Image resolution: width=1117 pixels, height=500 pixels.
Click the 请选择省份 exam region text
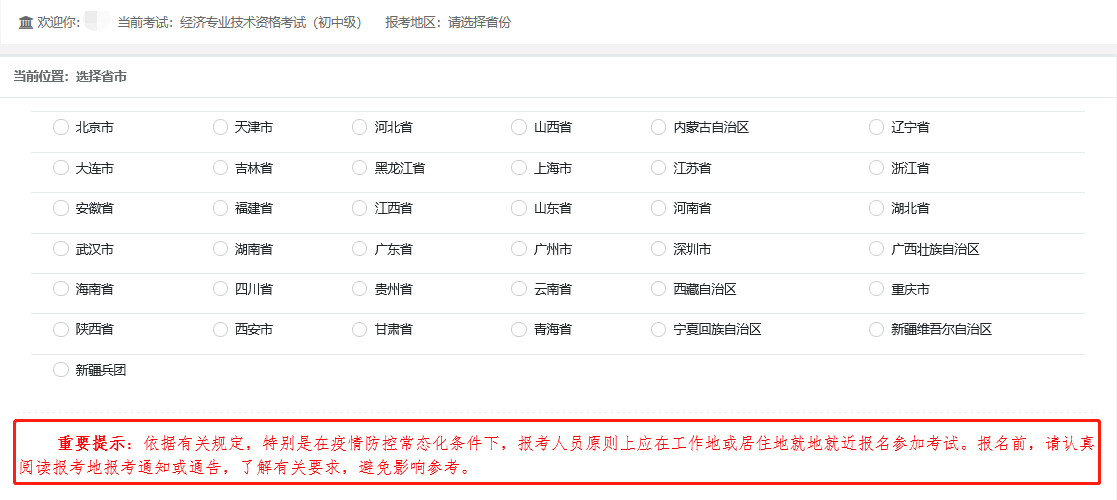click(x=479, y=22)
